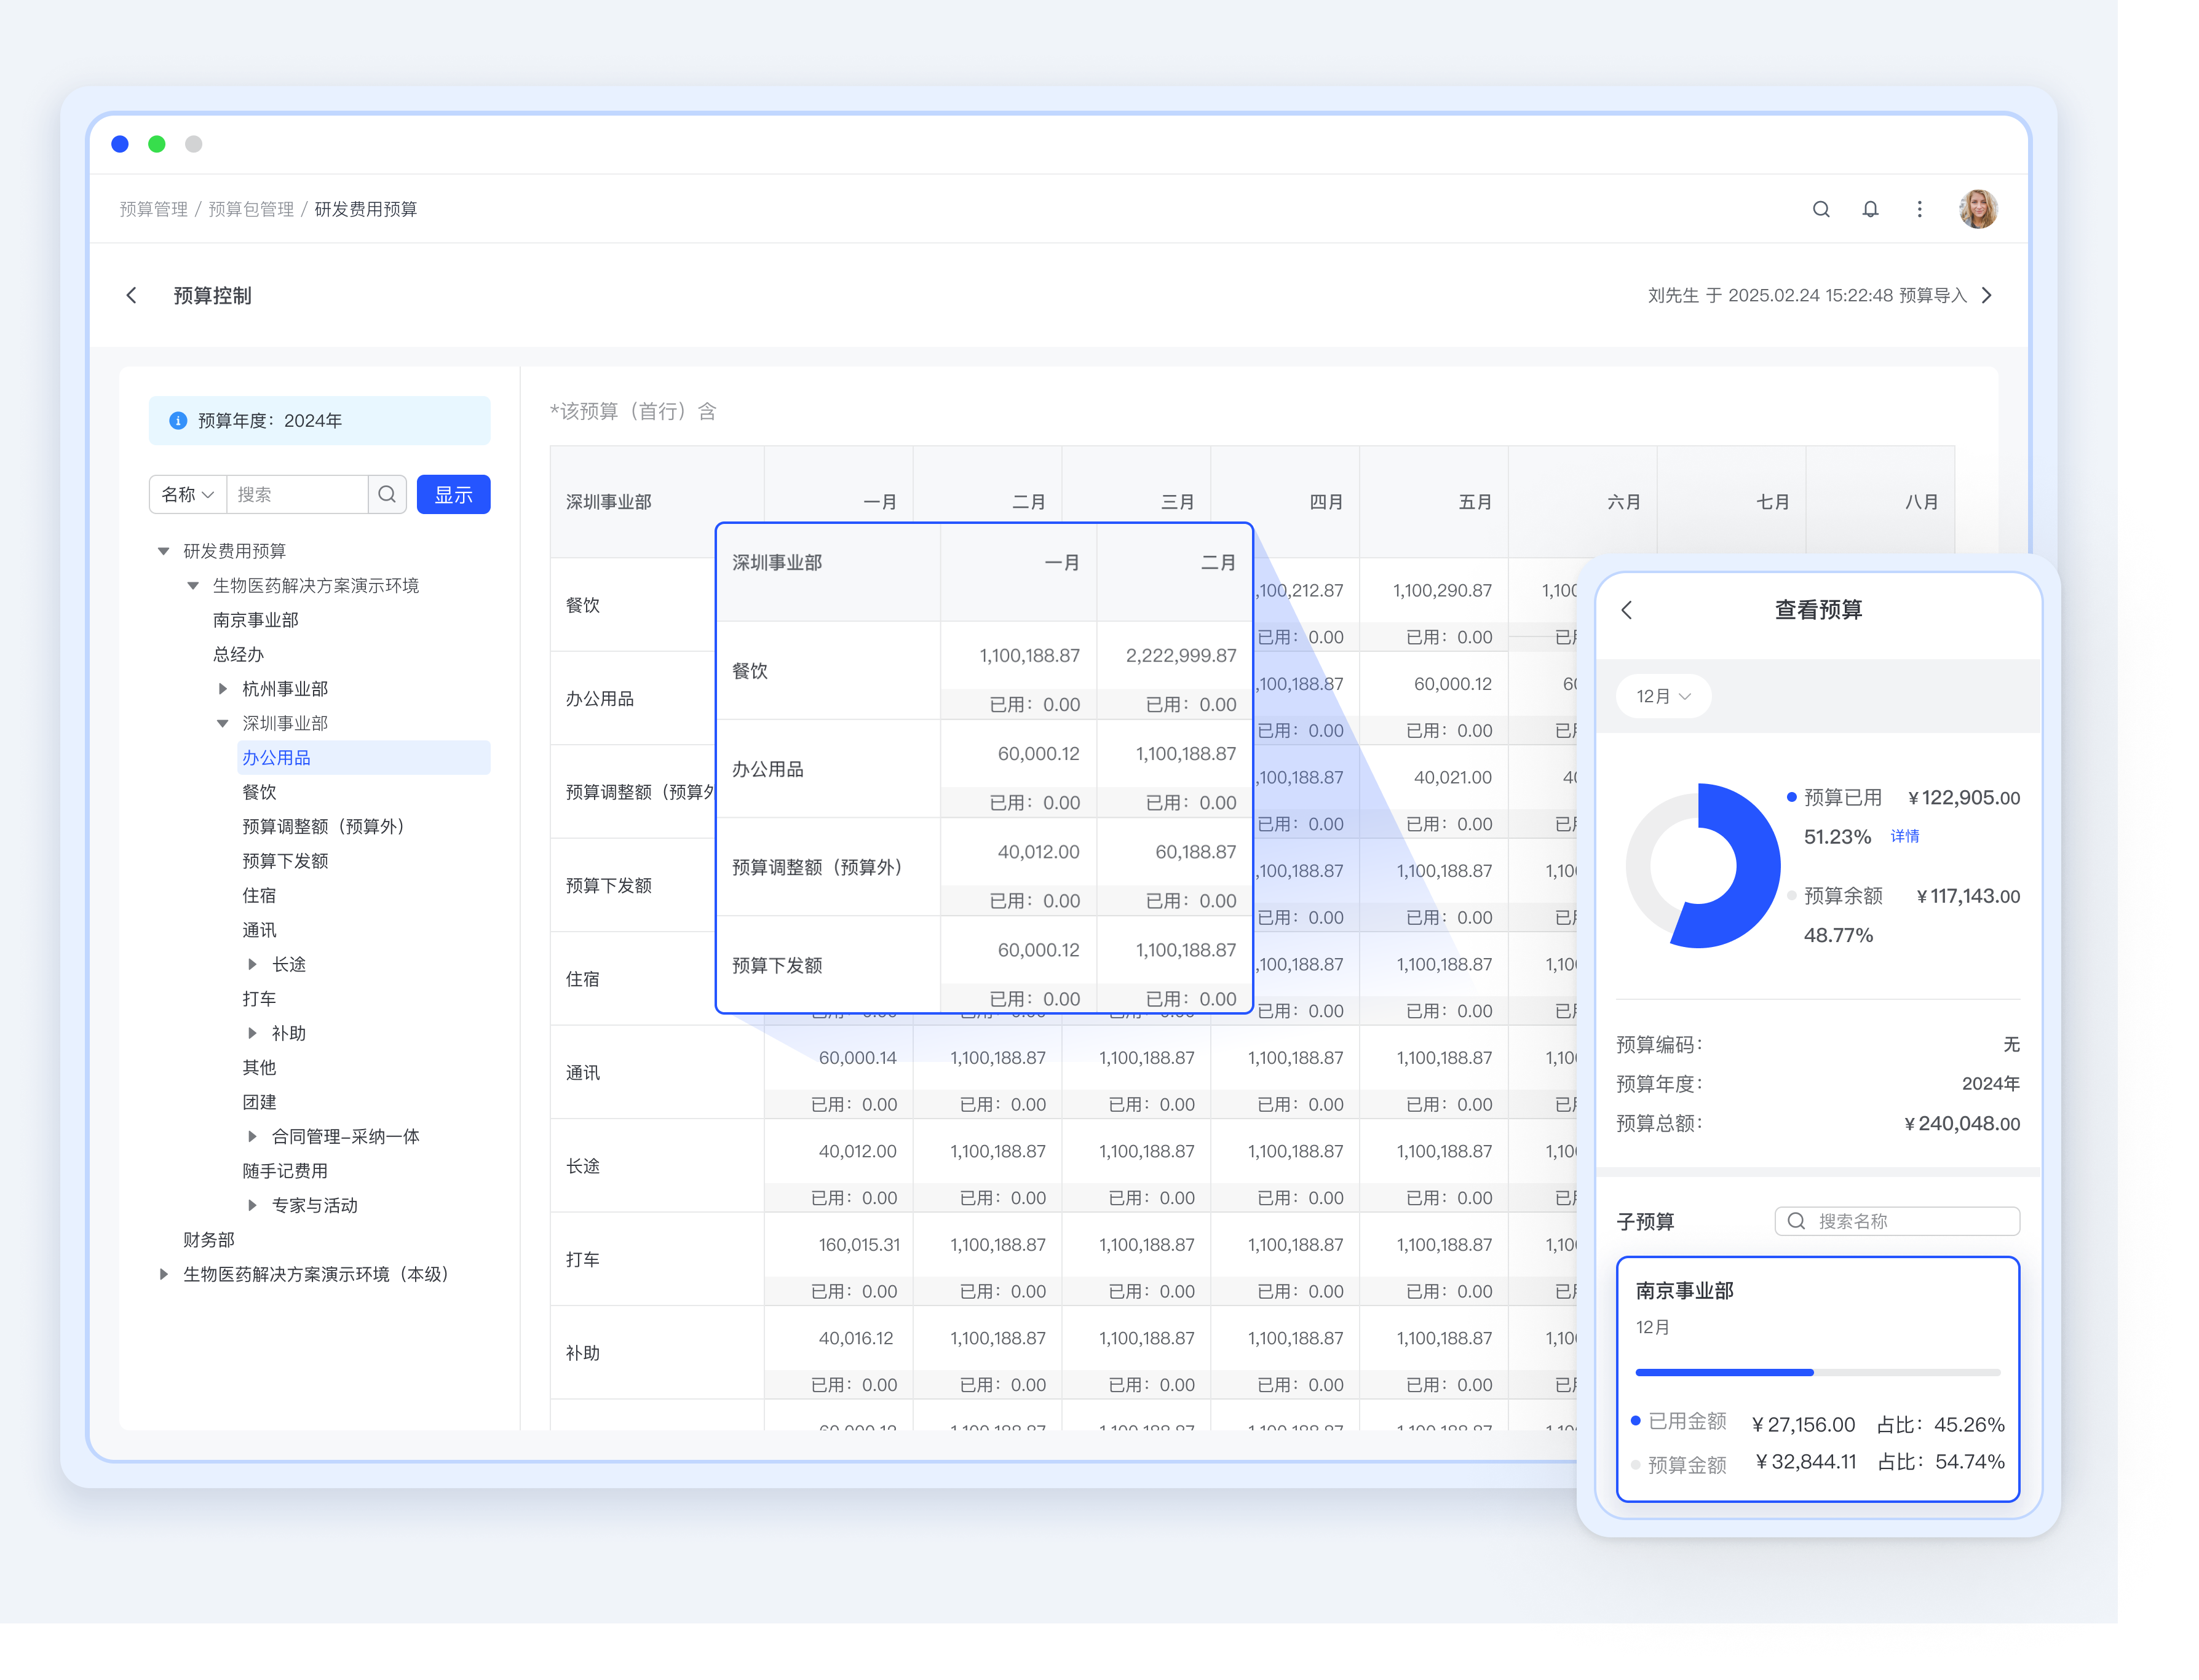Click the user avatar photo

pos(1977,209)
